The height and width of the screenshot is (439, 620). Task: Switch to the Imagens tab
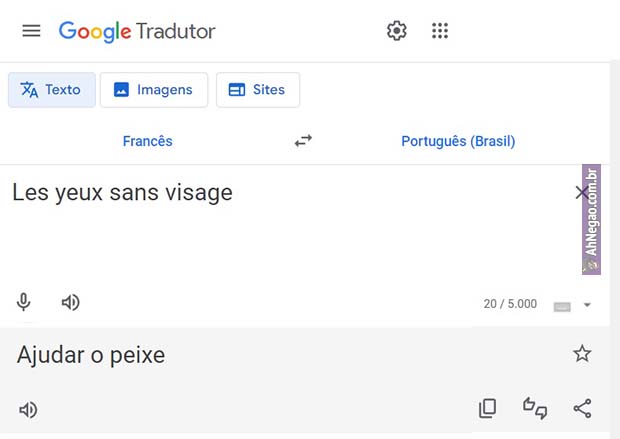tap(154, 90)
